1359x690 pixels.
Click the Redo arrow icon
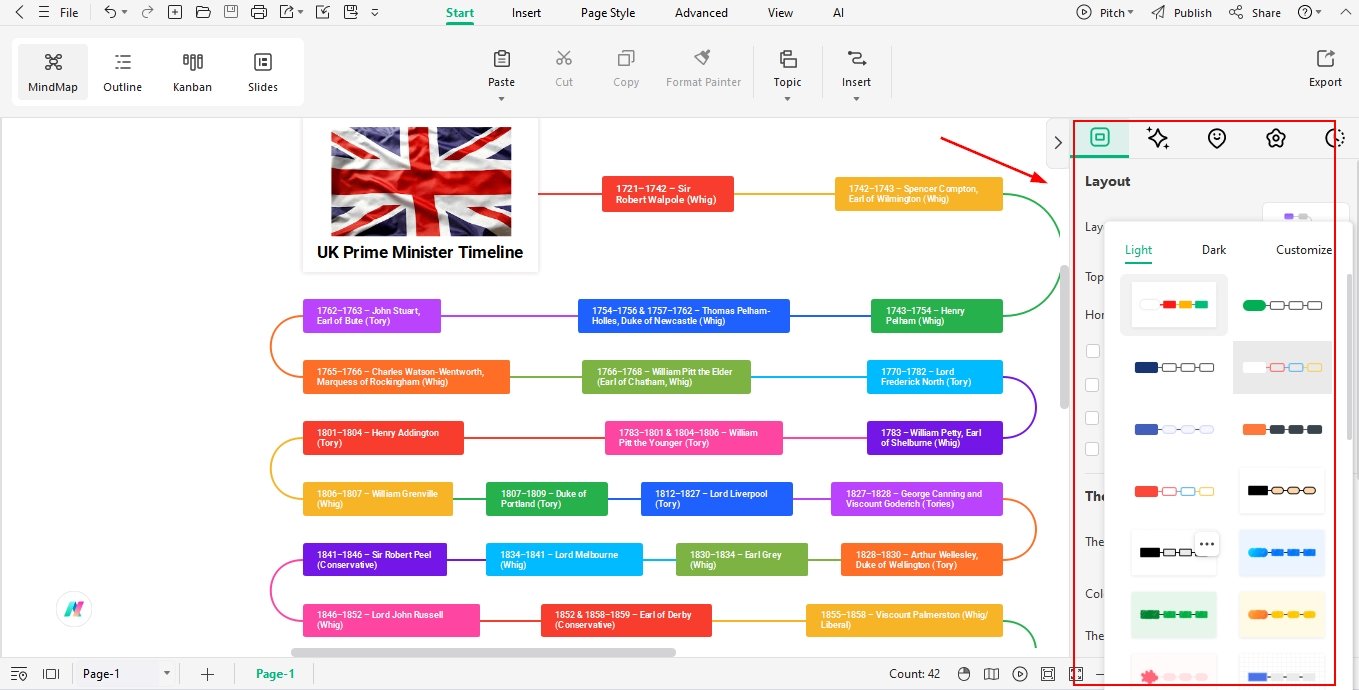point(147,13)
